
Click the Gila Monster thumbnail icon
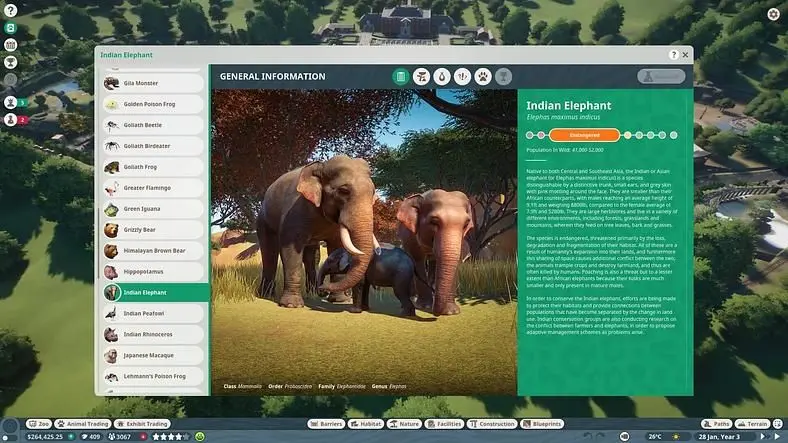tap(111, 83)
